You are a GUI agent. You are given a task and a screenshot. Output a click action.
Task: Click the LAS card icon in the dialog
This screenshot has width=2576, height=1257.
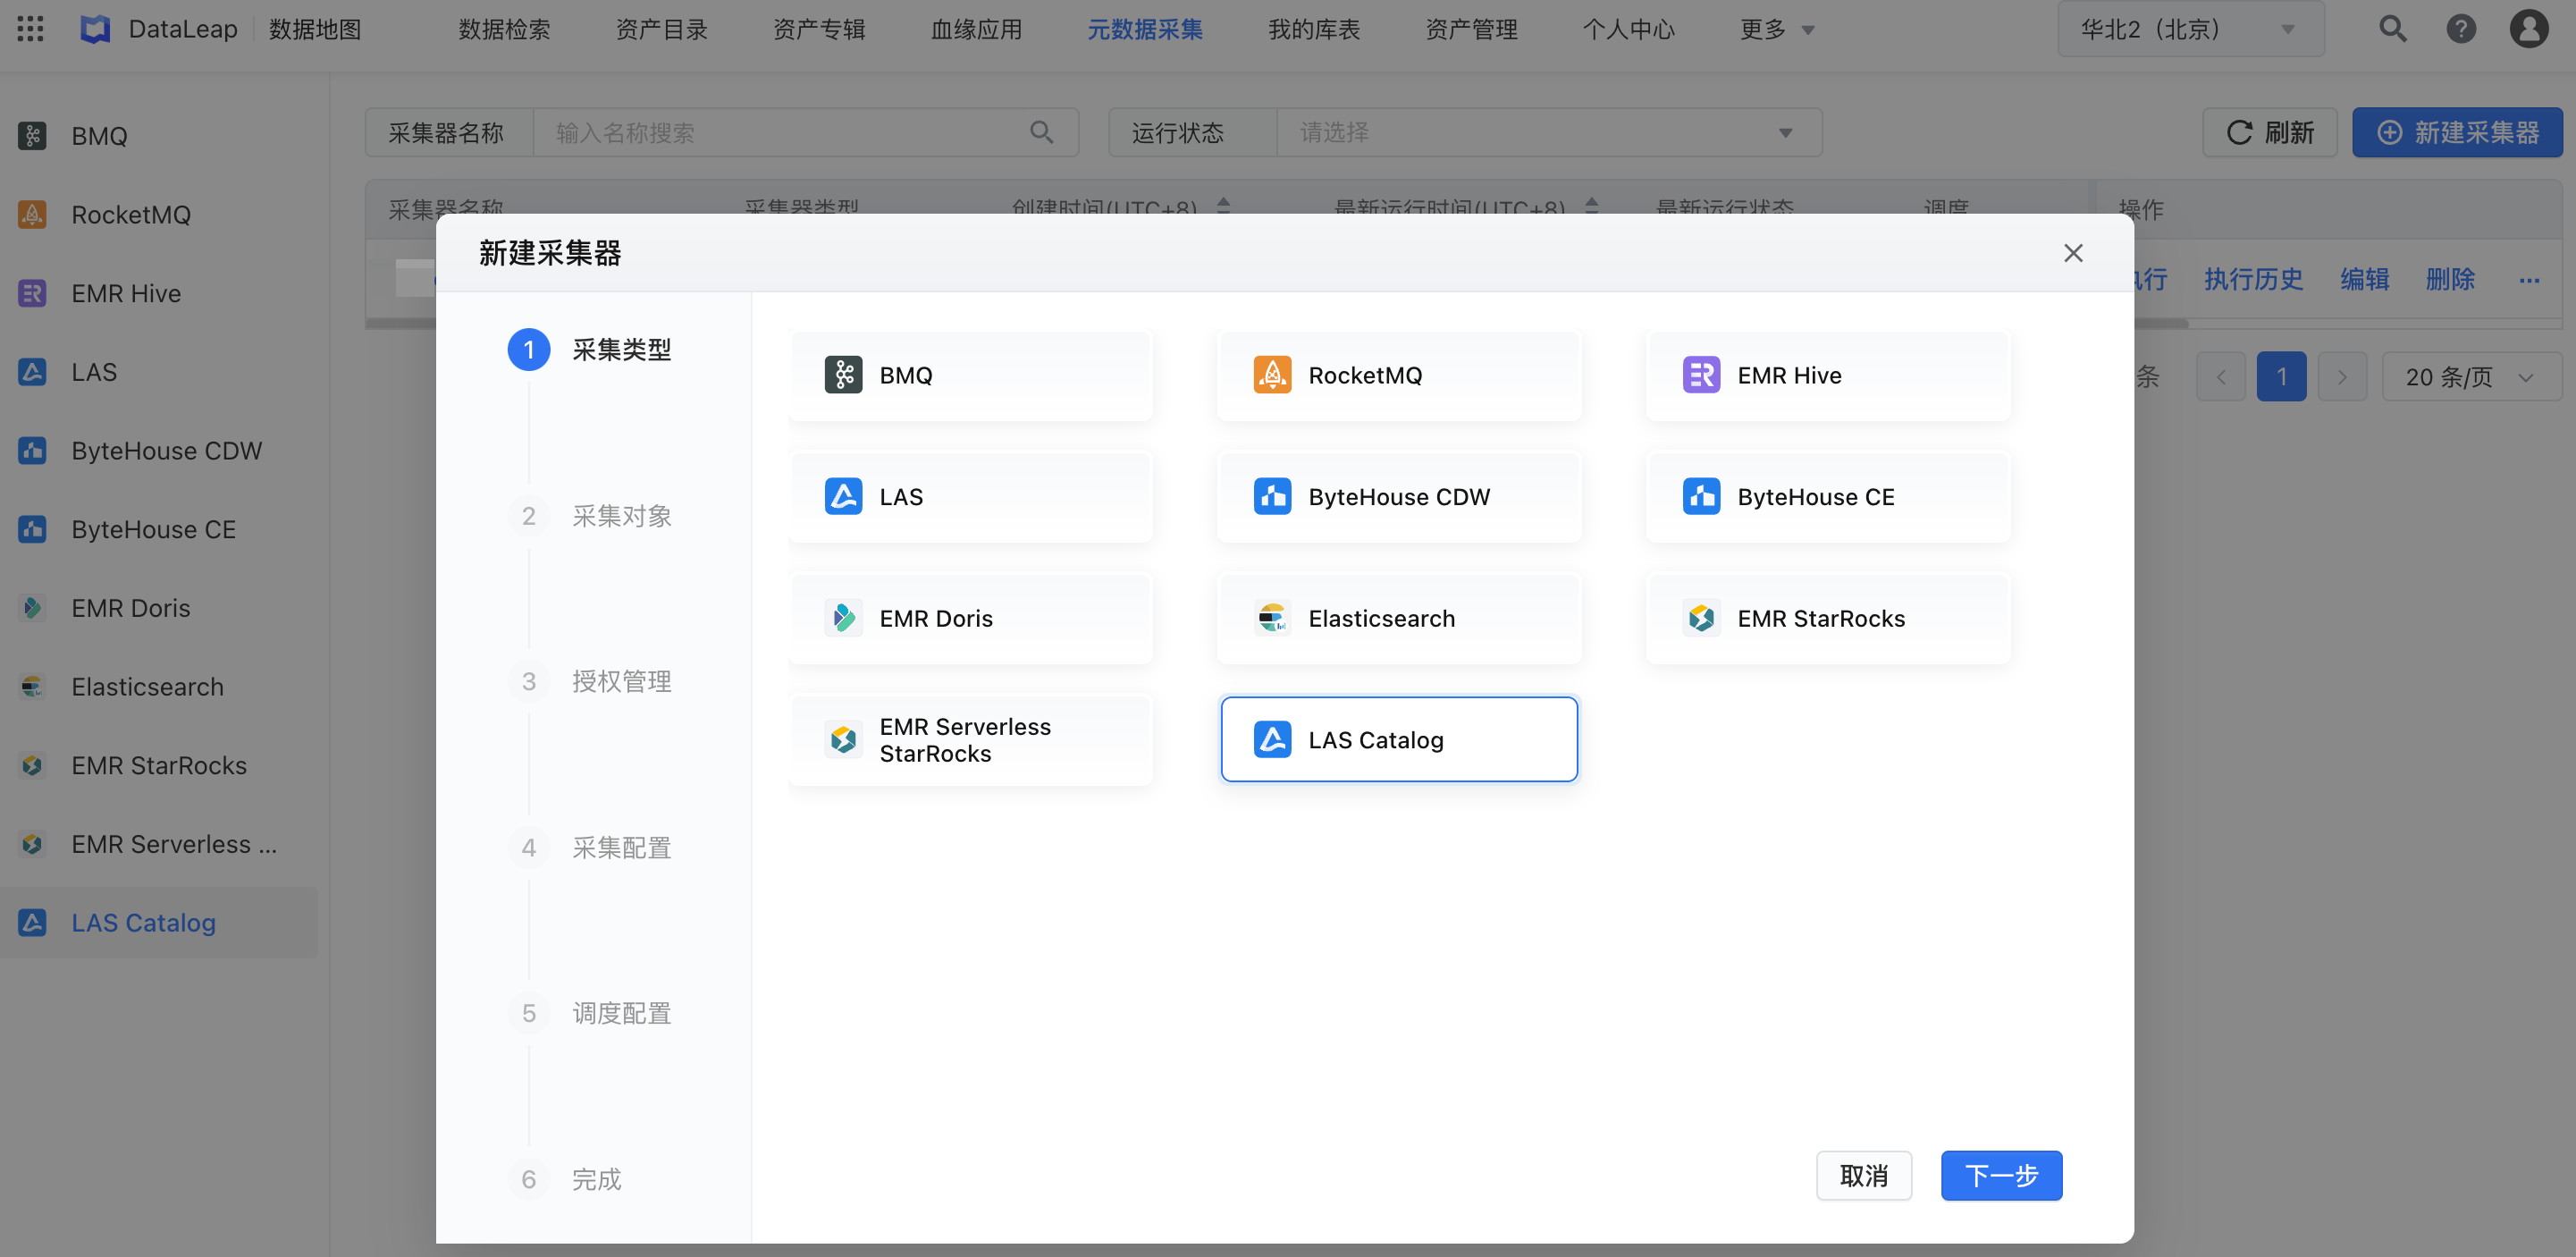coord(843,496)
